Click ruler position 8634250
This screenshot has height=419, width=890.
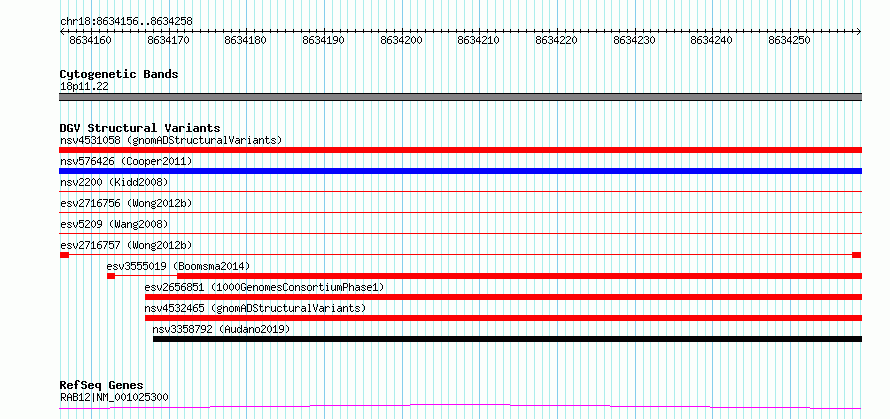click(790, 40)
